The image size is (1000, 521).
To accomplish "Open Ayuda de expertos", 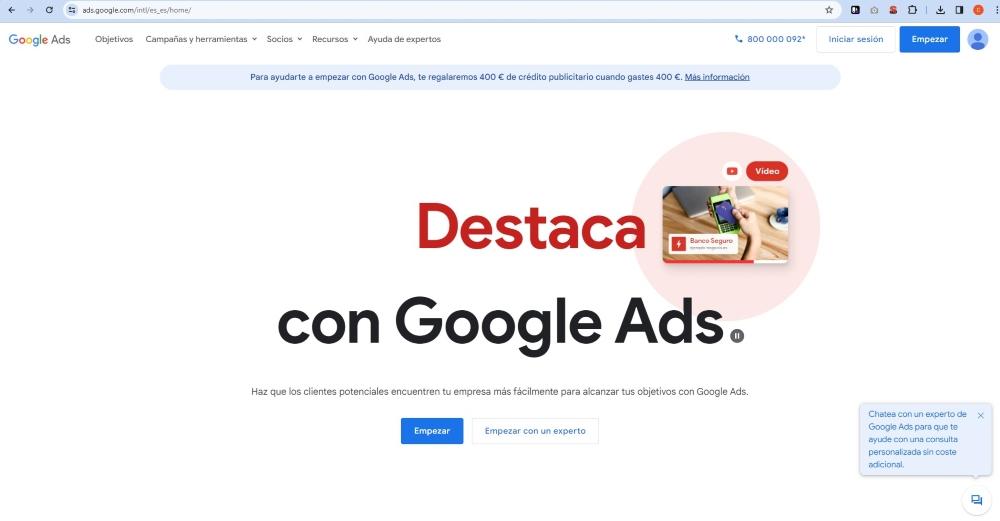I will (x=404, y=39).
